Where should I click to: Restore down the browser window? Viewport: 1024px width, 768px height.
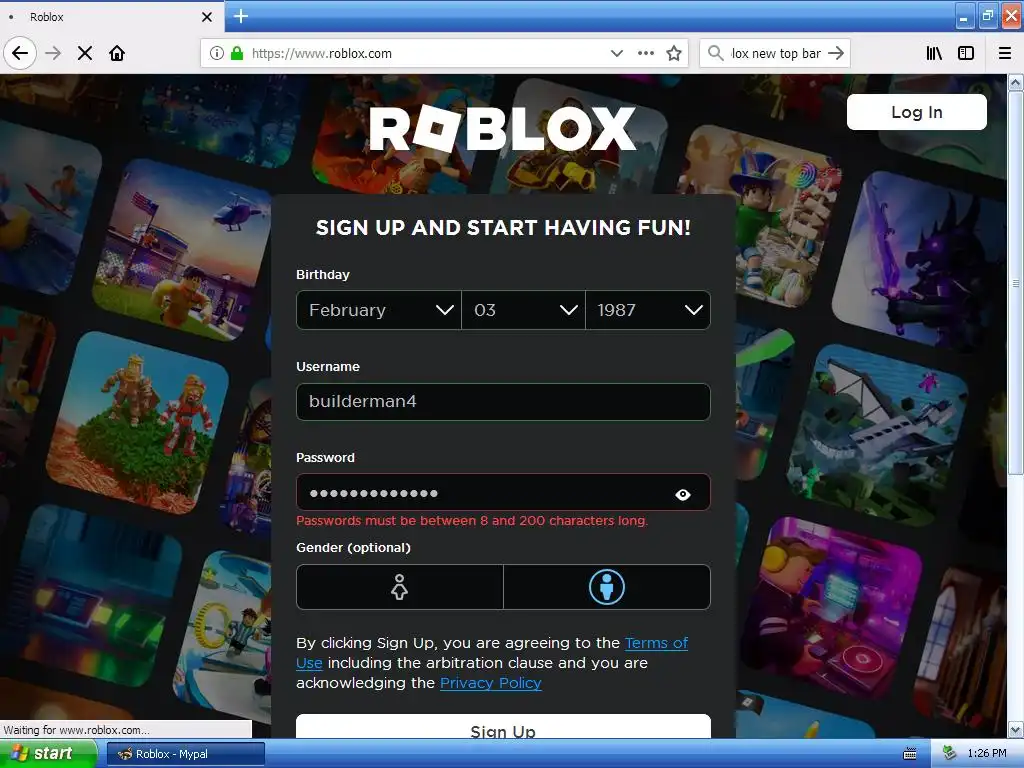coord(987,16)
